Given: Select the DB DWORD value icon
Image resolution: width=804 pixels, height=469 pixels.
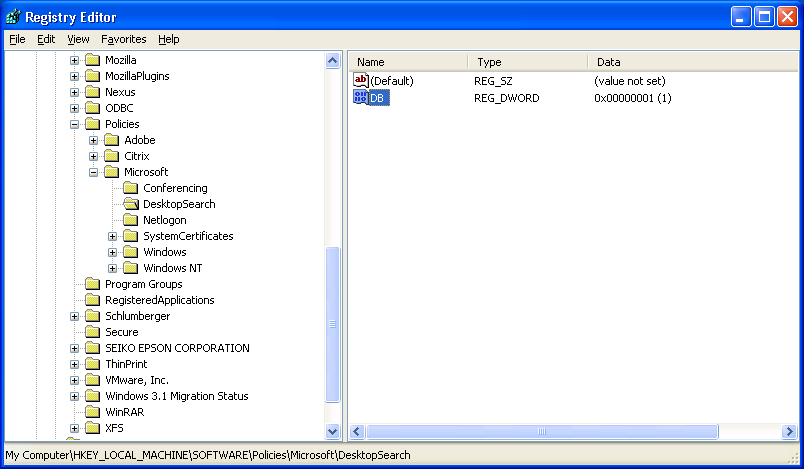Looking at the screenshot, I should coord(360,97).
